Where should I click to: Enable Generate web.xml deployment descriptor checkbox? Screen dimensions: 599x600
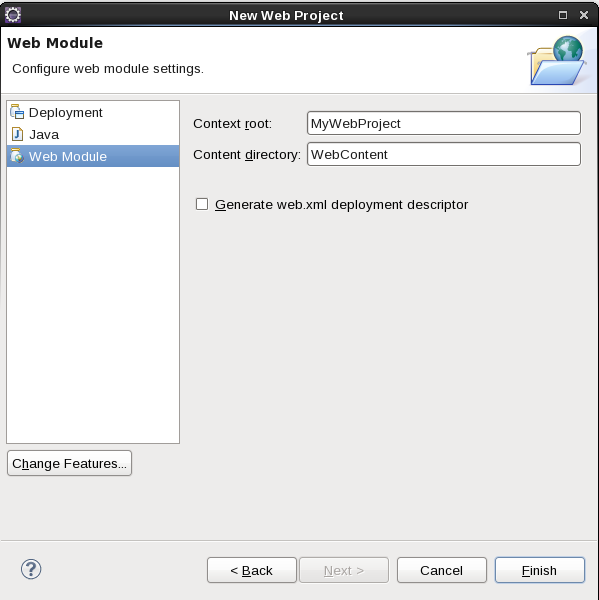pyautogui.click(x=202, y=204)
